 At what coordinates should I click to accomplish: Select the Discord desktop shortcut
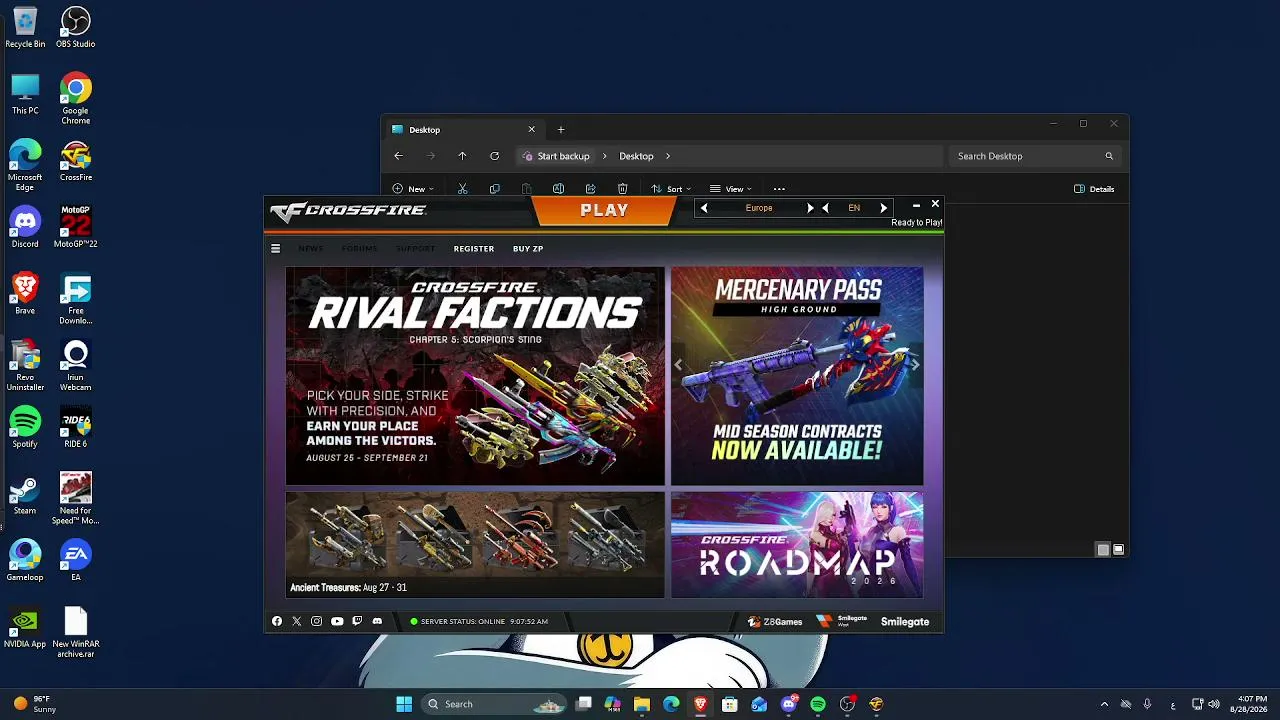25,227
